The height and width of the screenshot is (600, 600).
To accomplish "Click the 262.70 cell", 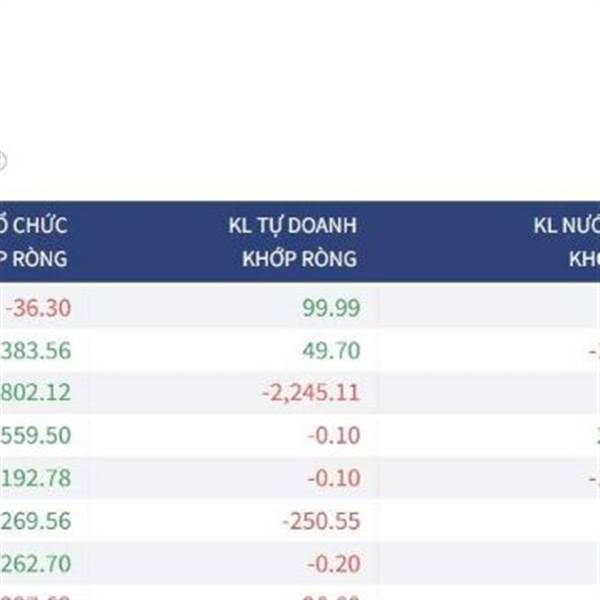I will click(36, 564).
